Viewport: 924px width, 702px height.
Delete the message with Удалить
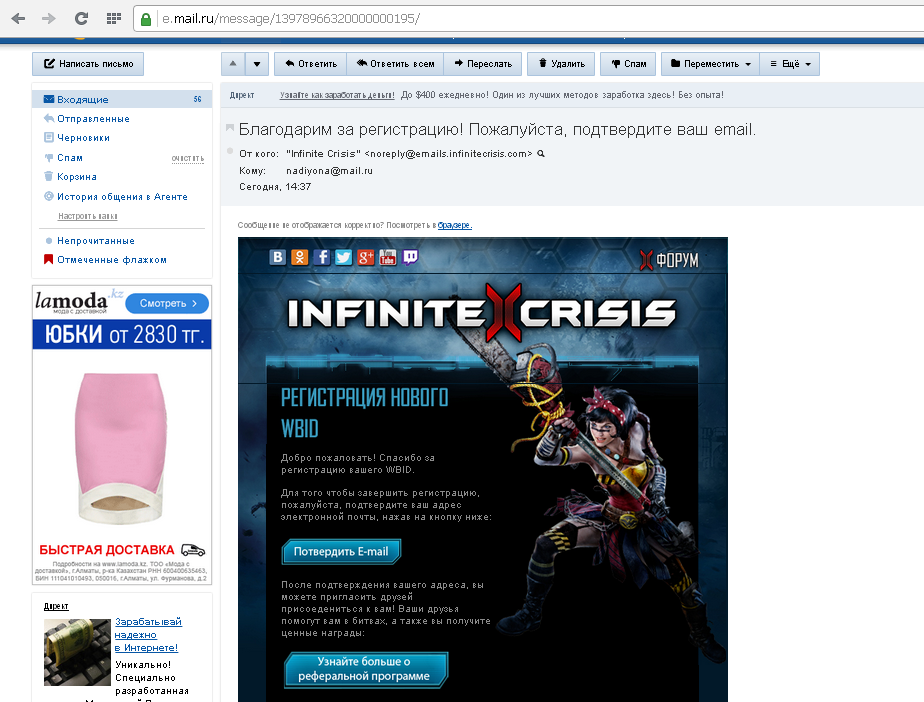tap(561, 64)
